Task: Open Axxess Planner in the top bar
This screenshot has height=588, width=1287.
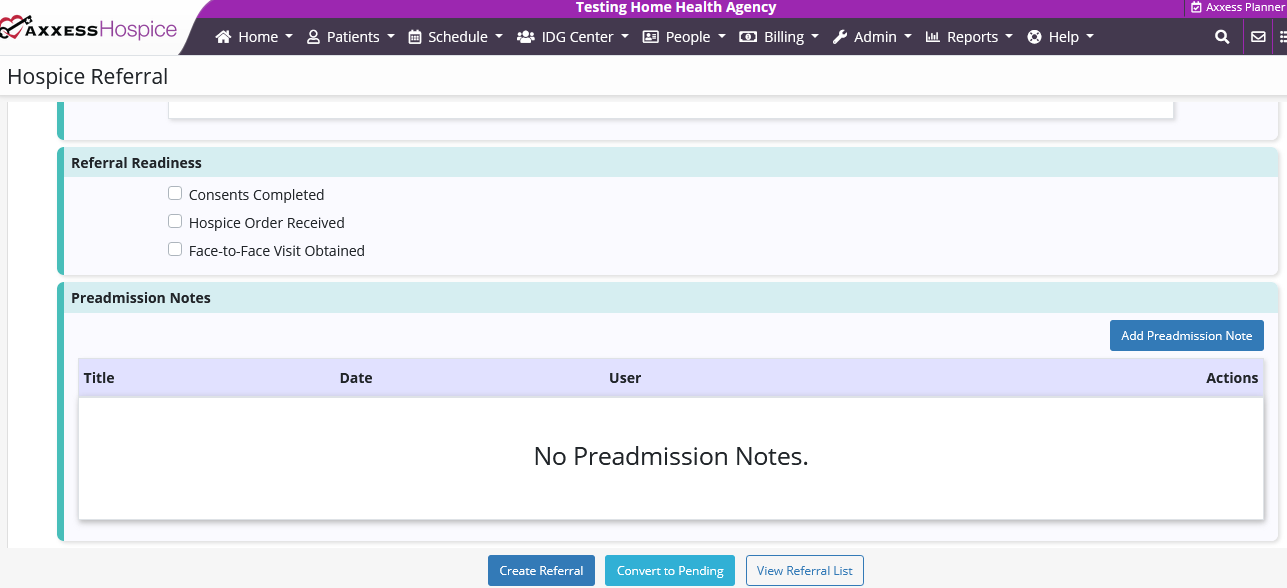Action: click(1237, 8)
